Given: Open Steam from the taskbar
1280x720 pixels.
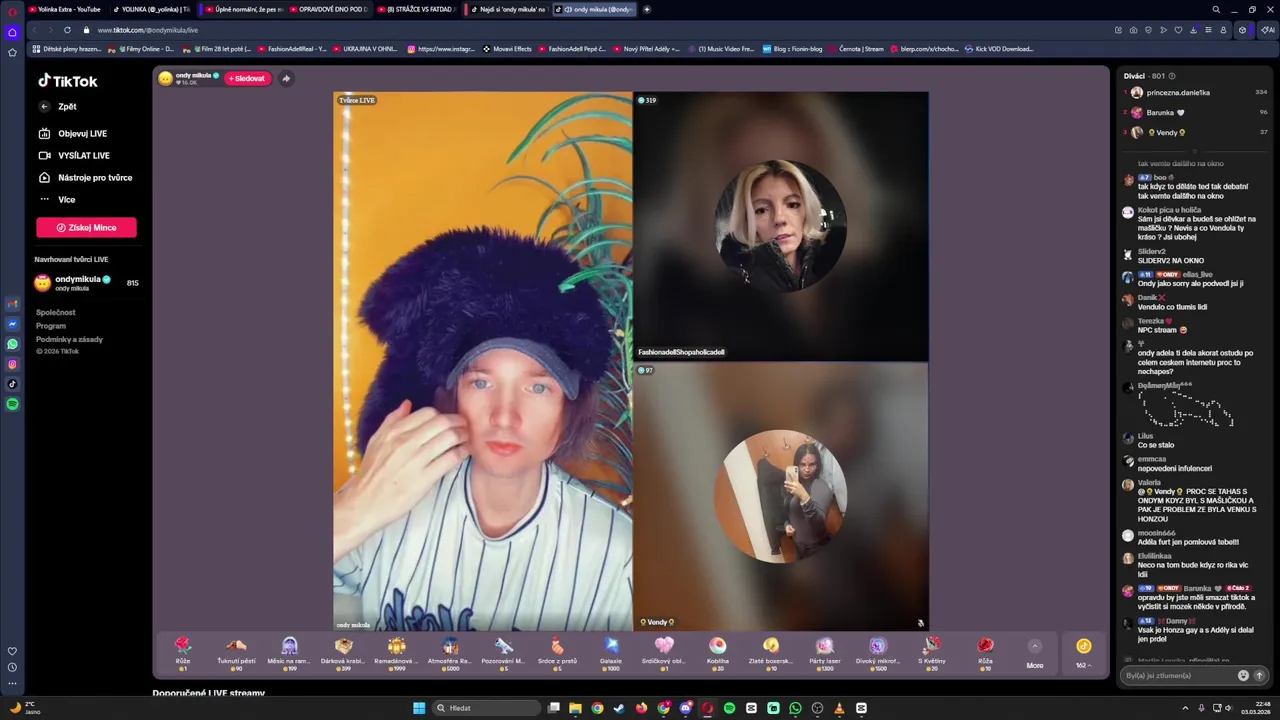Looking at the screenshot, I should (x=619, y=708).
